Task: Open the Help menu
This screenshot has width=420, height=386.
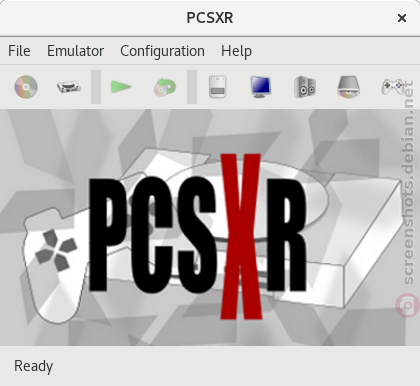Action: click(236, 51)
